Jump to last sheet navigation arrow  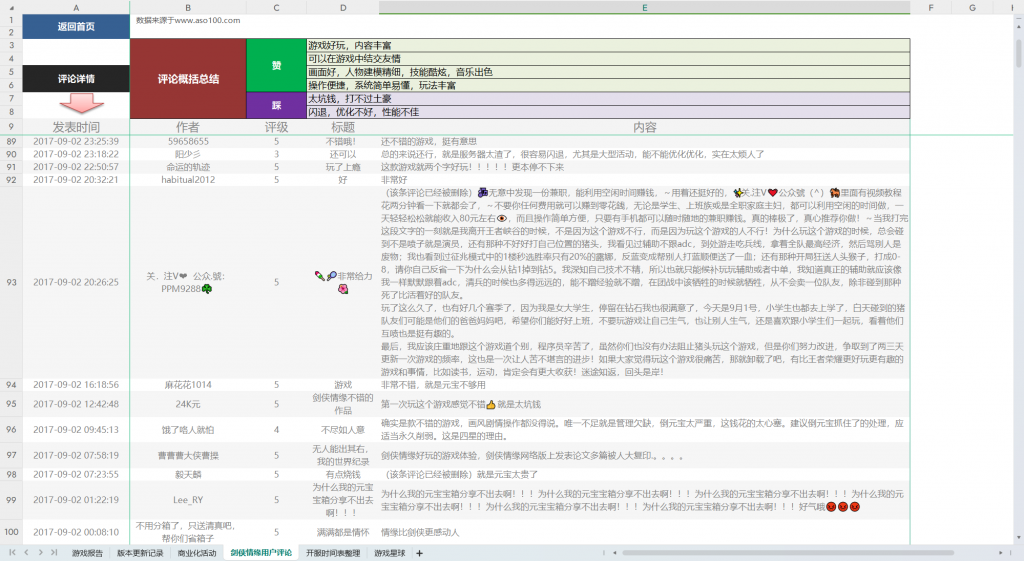(x=53, y=553)
